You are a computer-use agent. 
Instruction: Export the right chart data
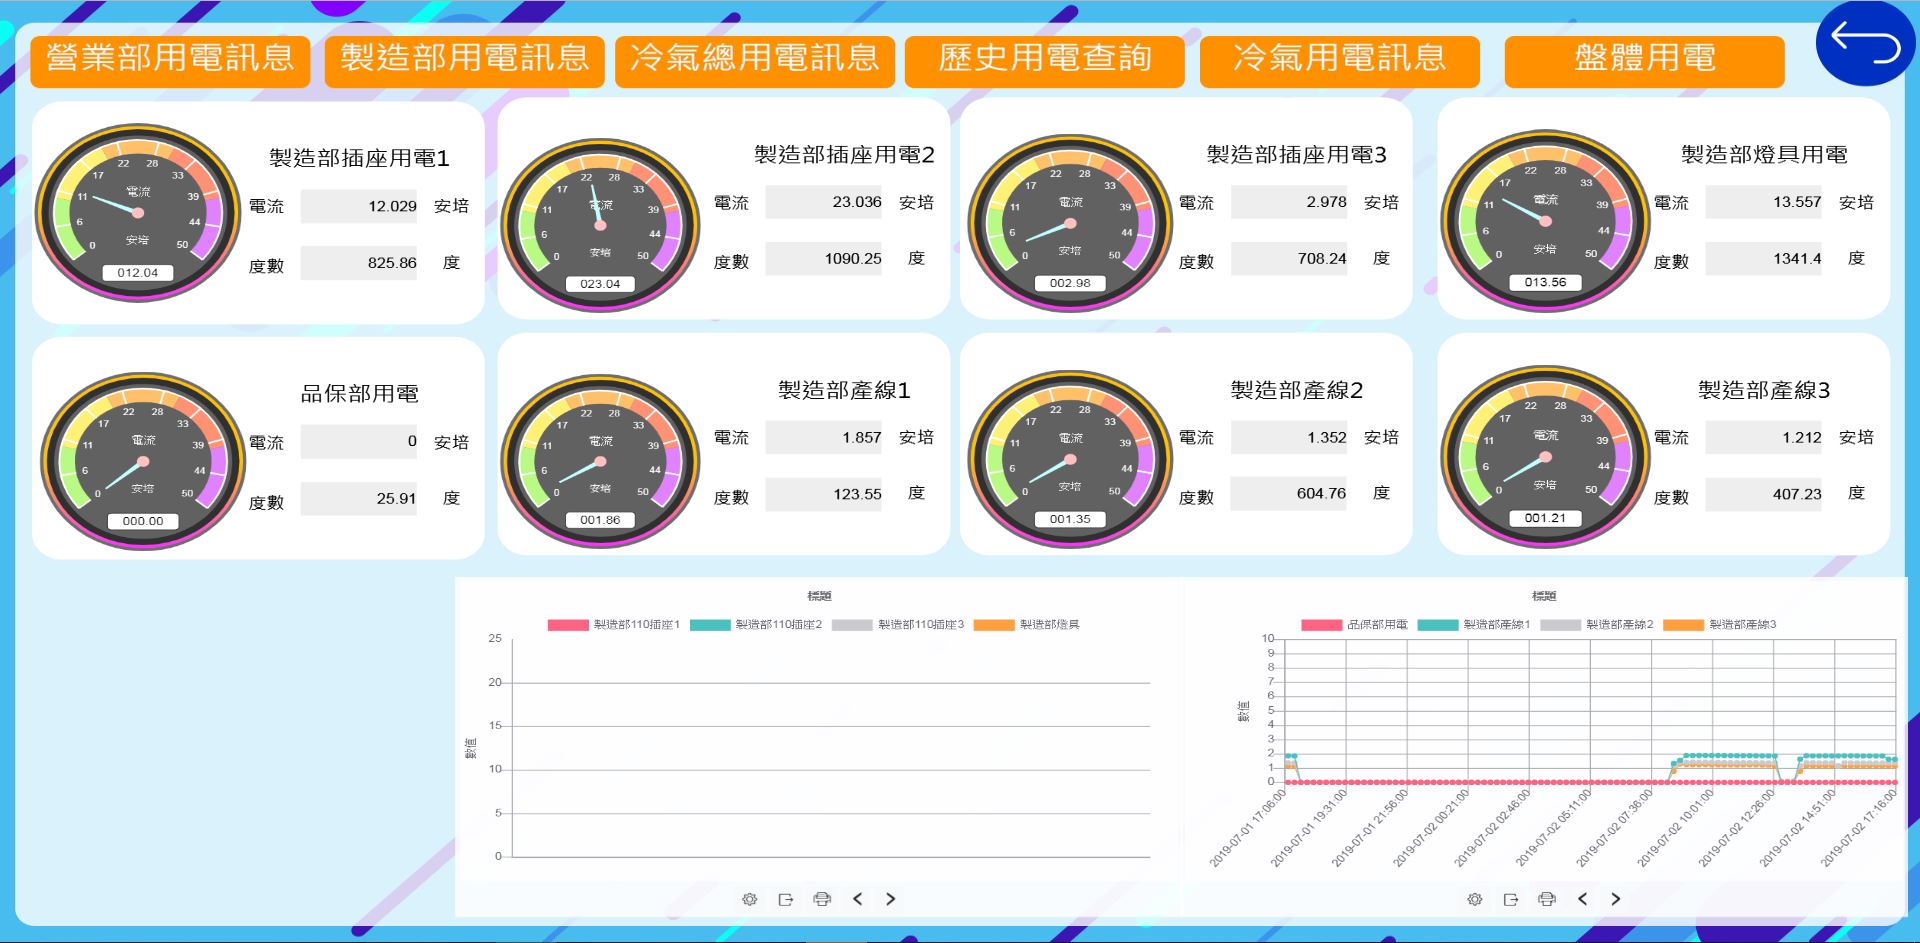pyautogui.click(x=1510, y=899)
